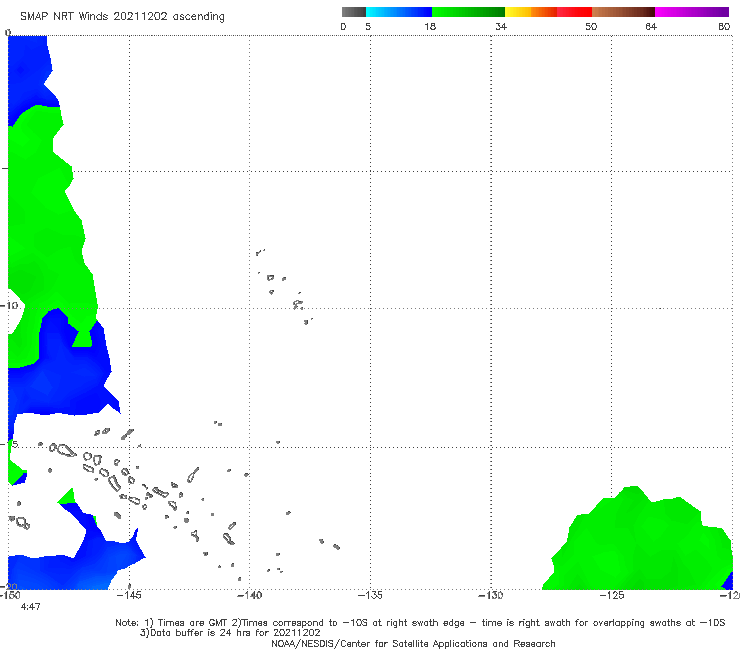Click the color bar label '64'
The width and height of the screenshot is (740, 650).
(651, 27)
